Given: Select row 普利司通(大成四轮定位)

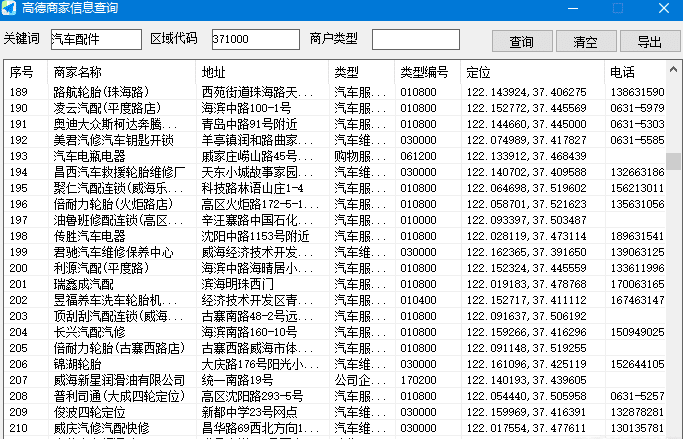Looking at the screenshot, I should coord(335,396).
